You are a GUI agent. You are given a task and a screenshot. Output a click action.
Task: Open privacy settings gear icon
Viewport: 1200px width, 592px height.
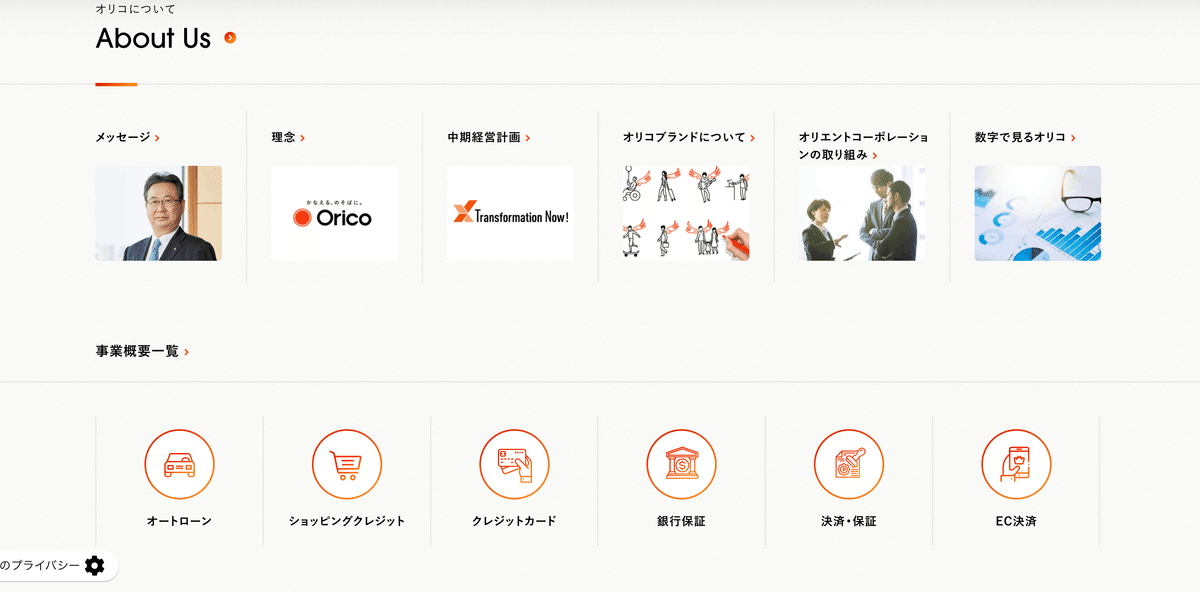[94, 566]
